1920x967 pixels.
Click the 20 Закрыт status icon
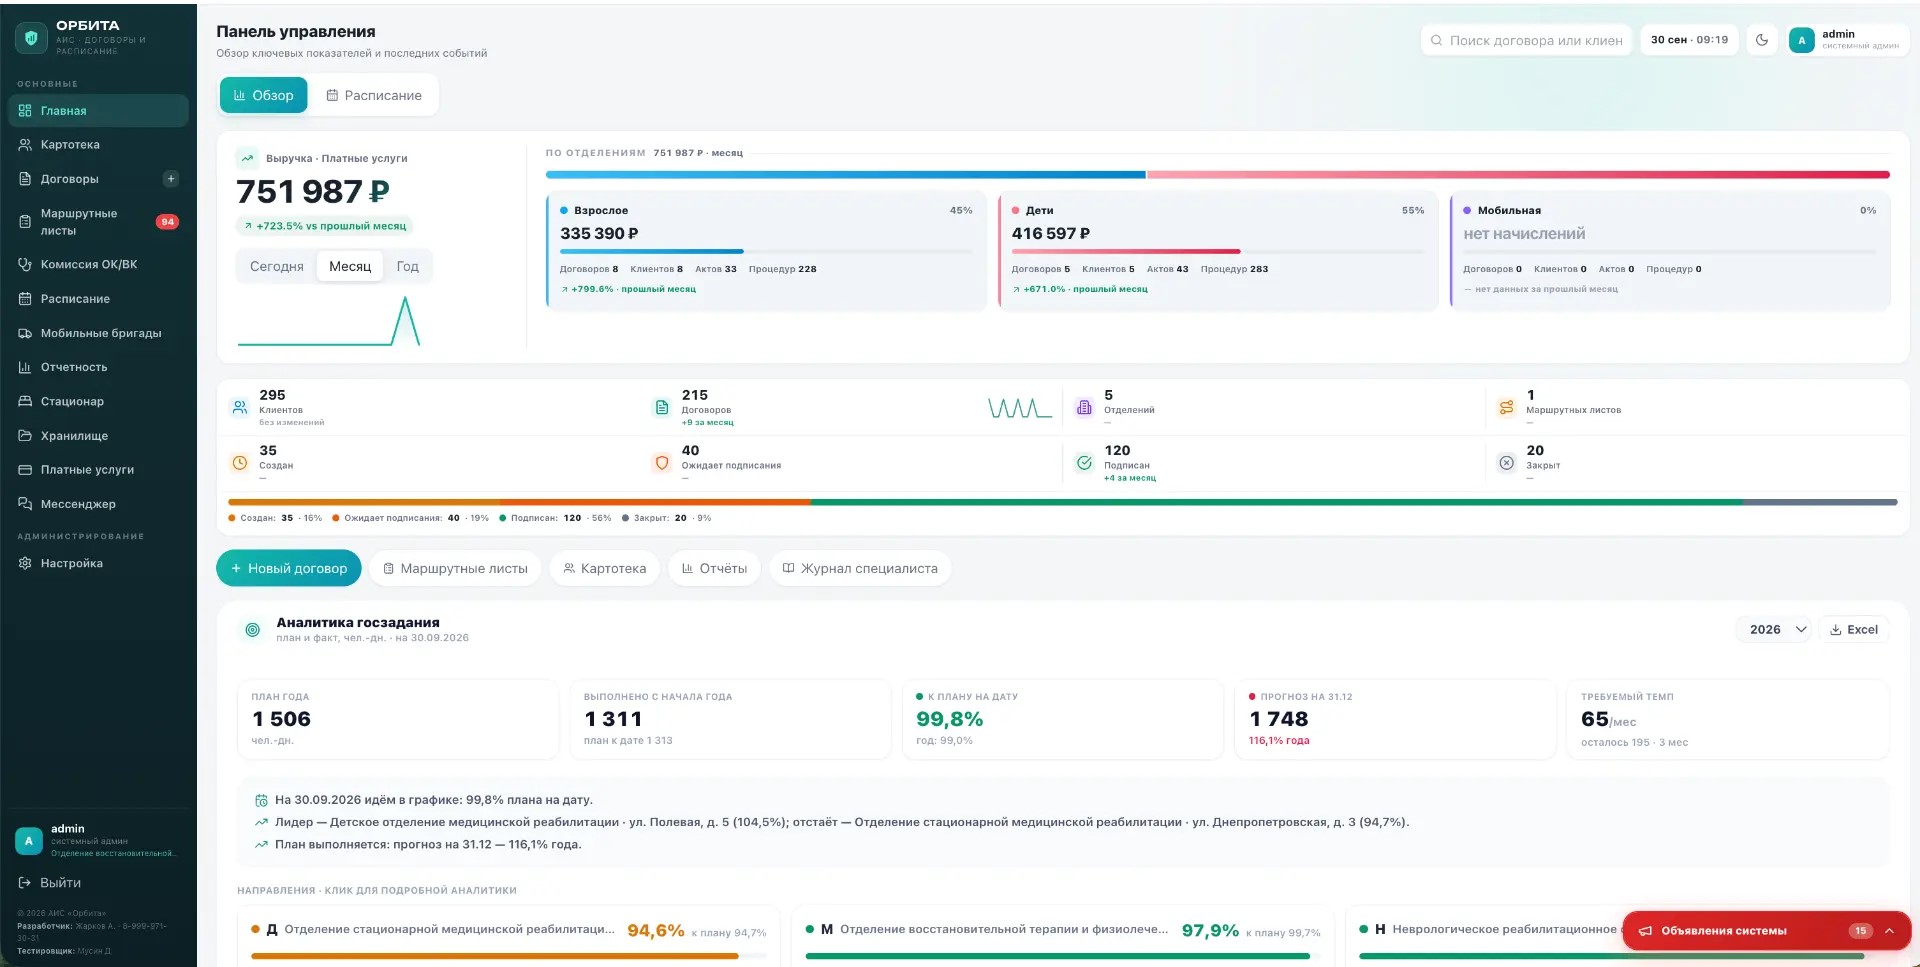(1507, 463)
